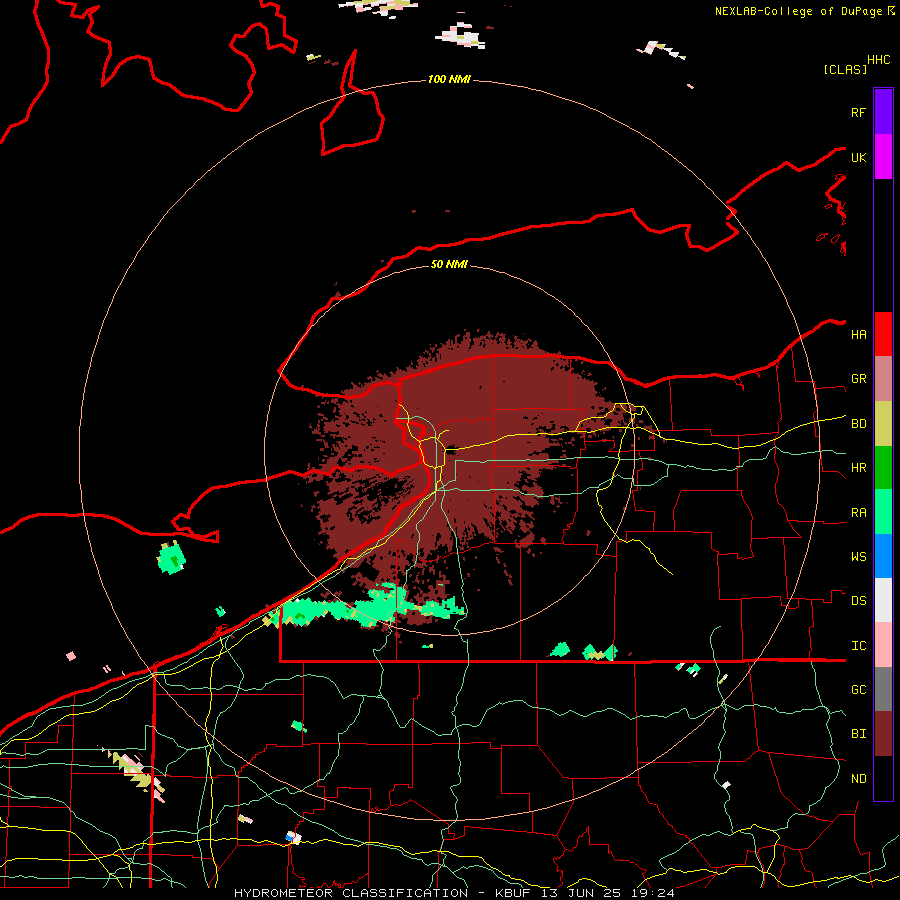The image size is (900, 900).
Task: Select the GR legend color block
Action: [x=883, y=379]
